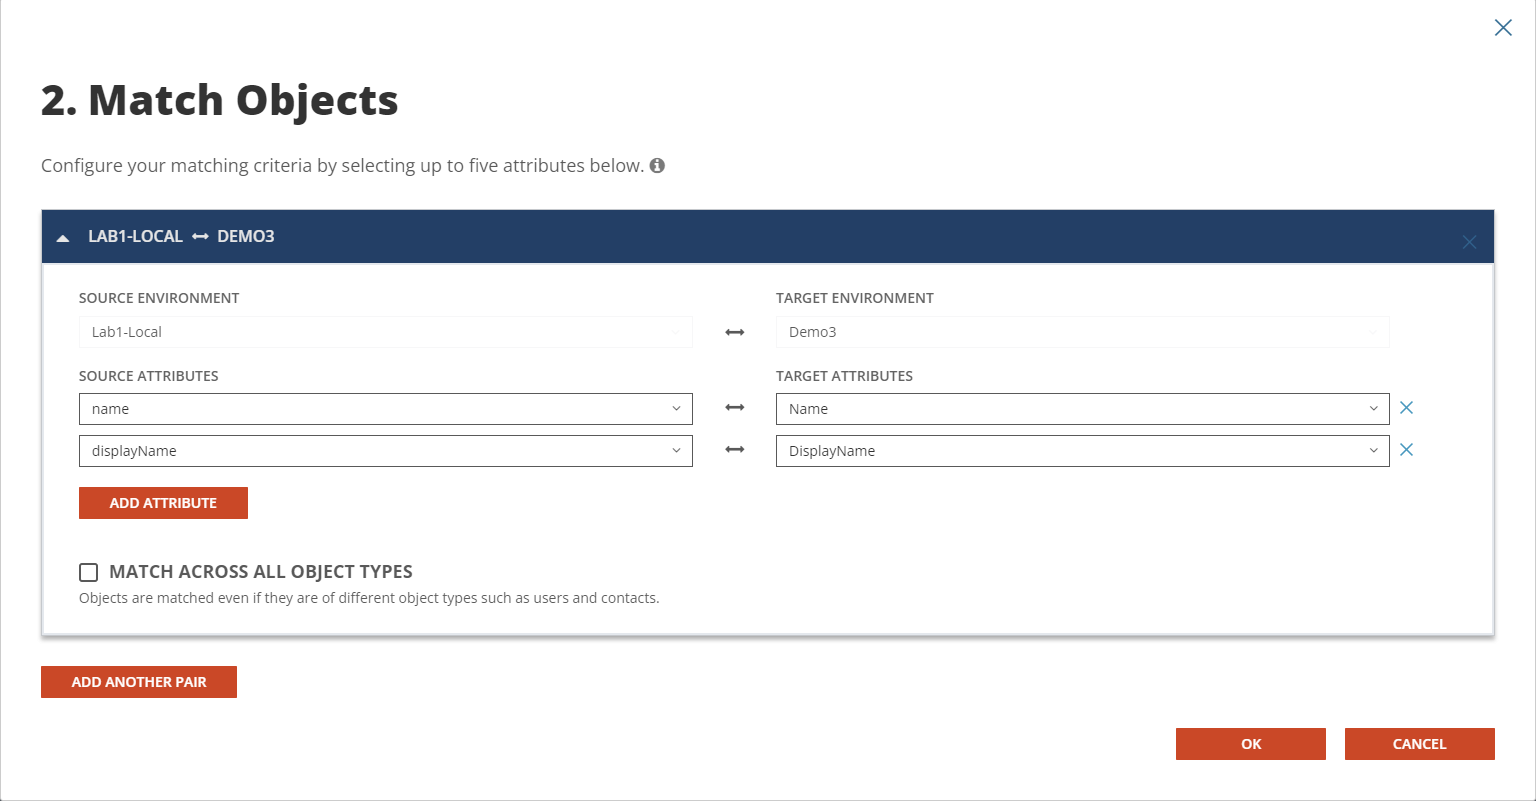Image resolution: width=1536 pixels, height=801 pixels.
Task: Remove the name attribute row
Action: coord(1406,408)
